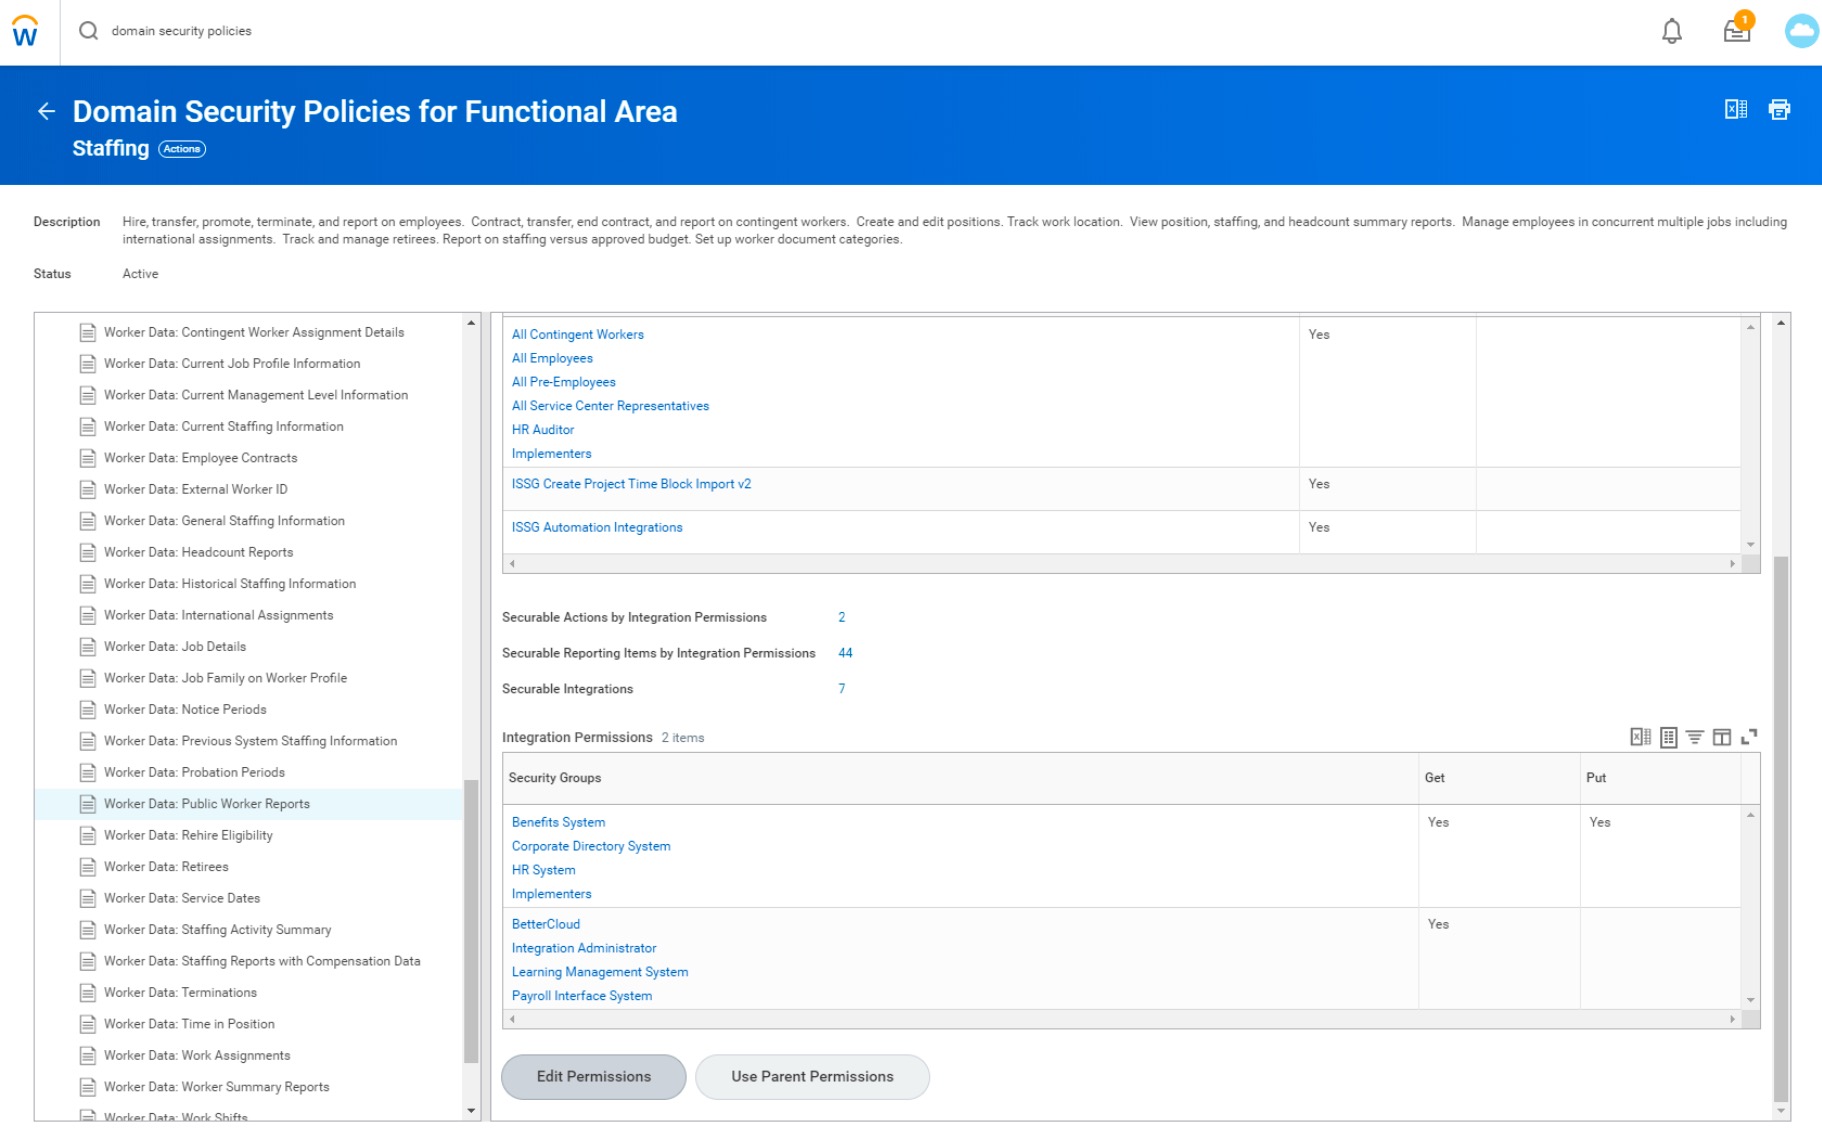Open the inbox with 1 pending item
Screen dimensions: 1822x1134
coord(1737,30)
